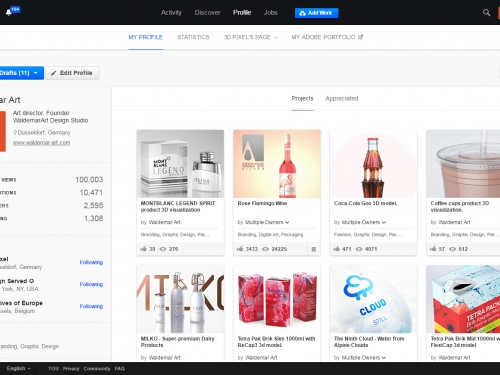Open Coffee cups product thumbnail
The image size is (500, 375).
pos(463,164)
